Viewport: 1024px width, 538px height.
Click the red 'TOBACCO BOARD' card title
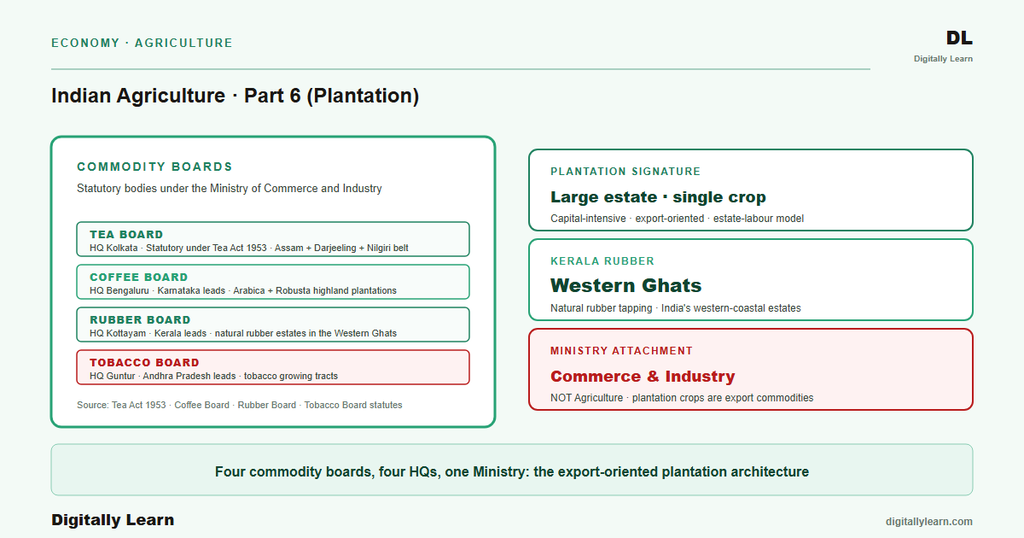pyautogui.click(x=144, y=362)
